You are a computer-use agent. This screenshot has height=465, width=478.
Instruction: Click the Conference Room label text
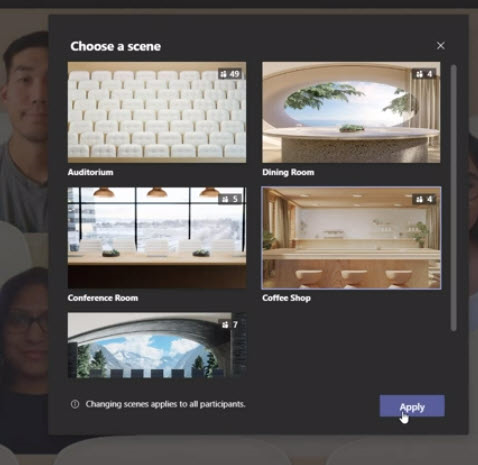pyautogui.click(x=103, y=298)
